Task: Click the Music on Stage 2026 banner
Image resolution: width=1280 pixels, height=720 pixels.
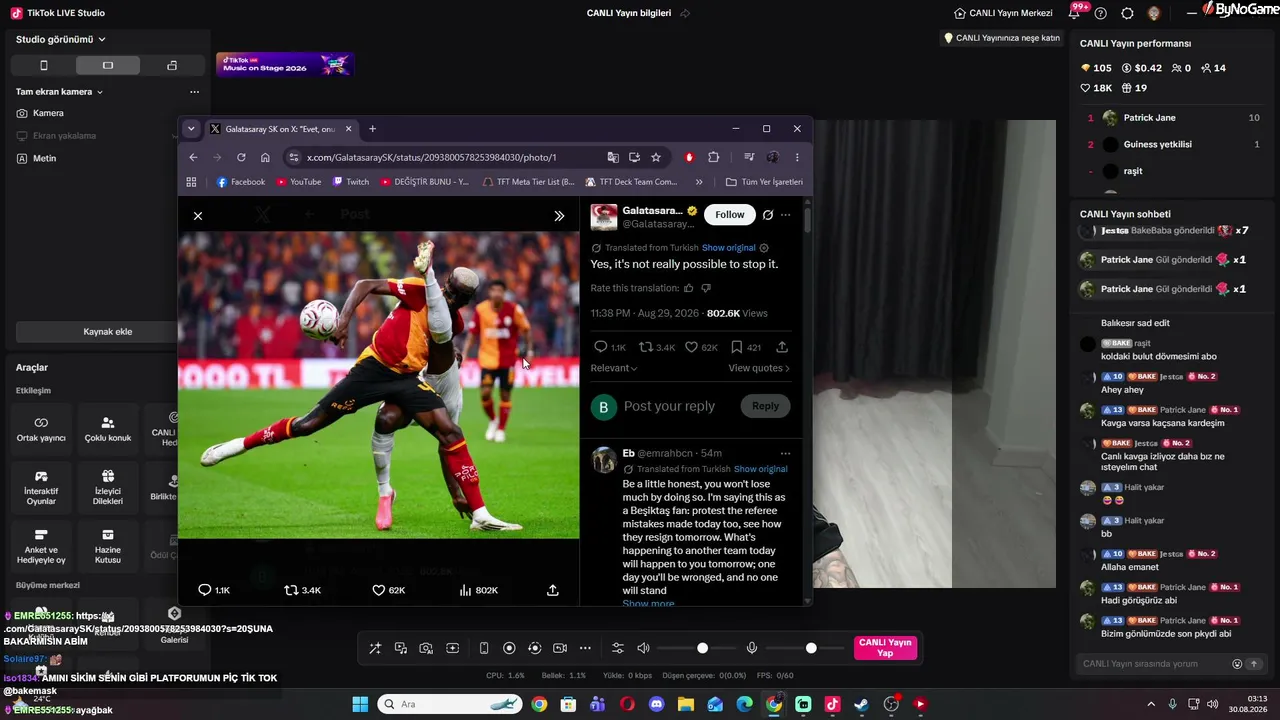Action: coord(285,65)
